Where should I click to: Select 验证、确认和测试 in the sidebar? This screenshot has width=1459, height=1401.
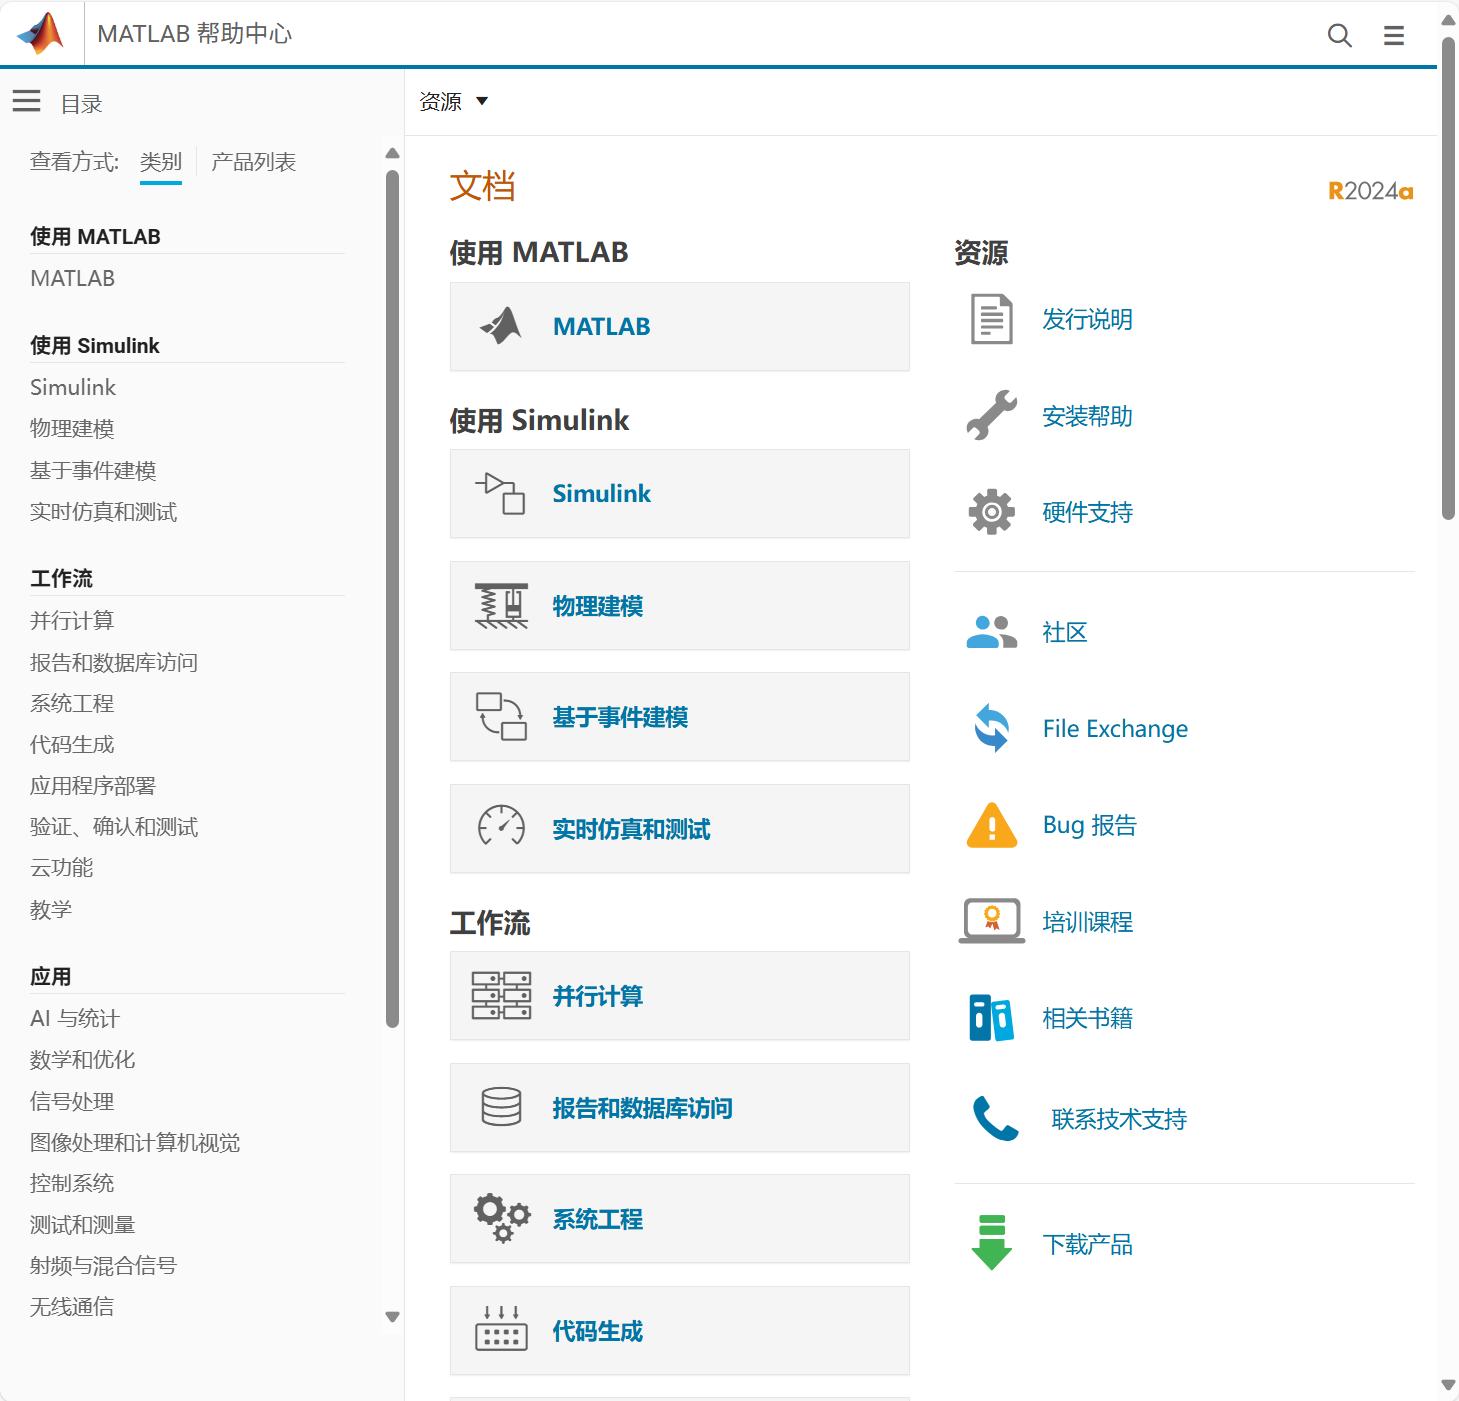tap(114, 826)
